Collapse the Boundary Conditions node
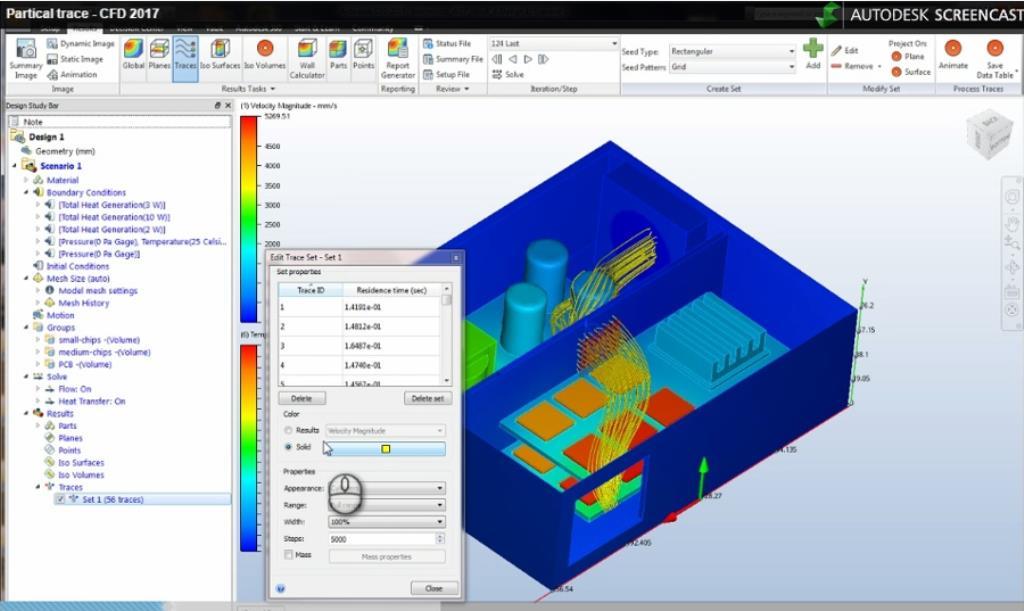 click(26, 193)
